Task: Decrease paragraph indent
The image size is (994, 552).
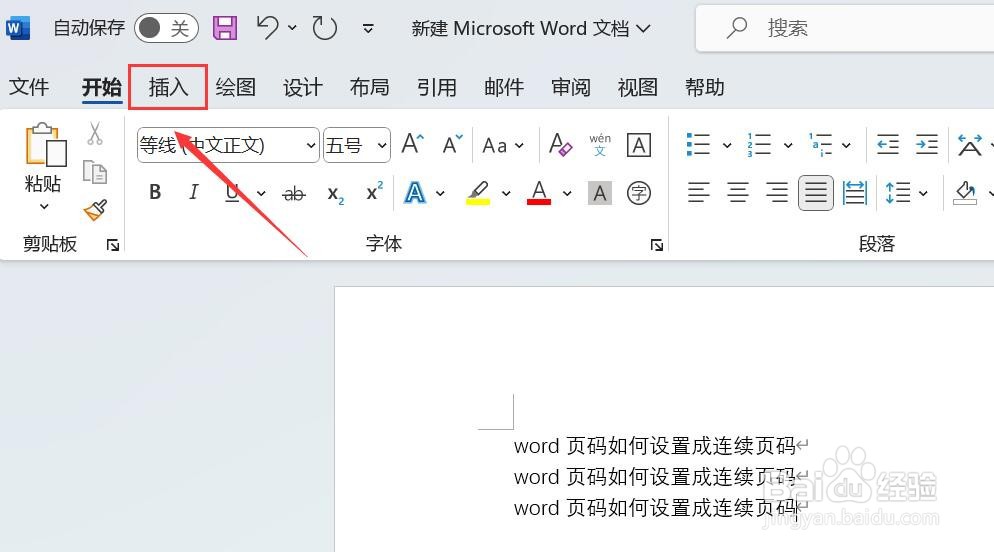Action: (x=888, y=144)
